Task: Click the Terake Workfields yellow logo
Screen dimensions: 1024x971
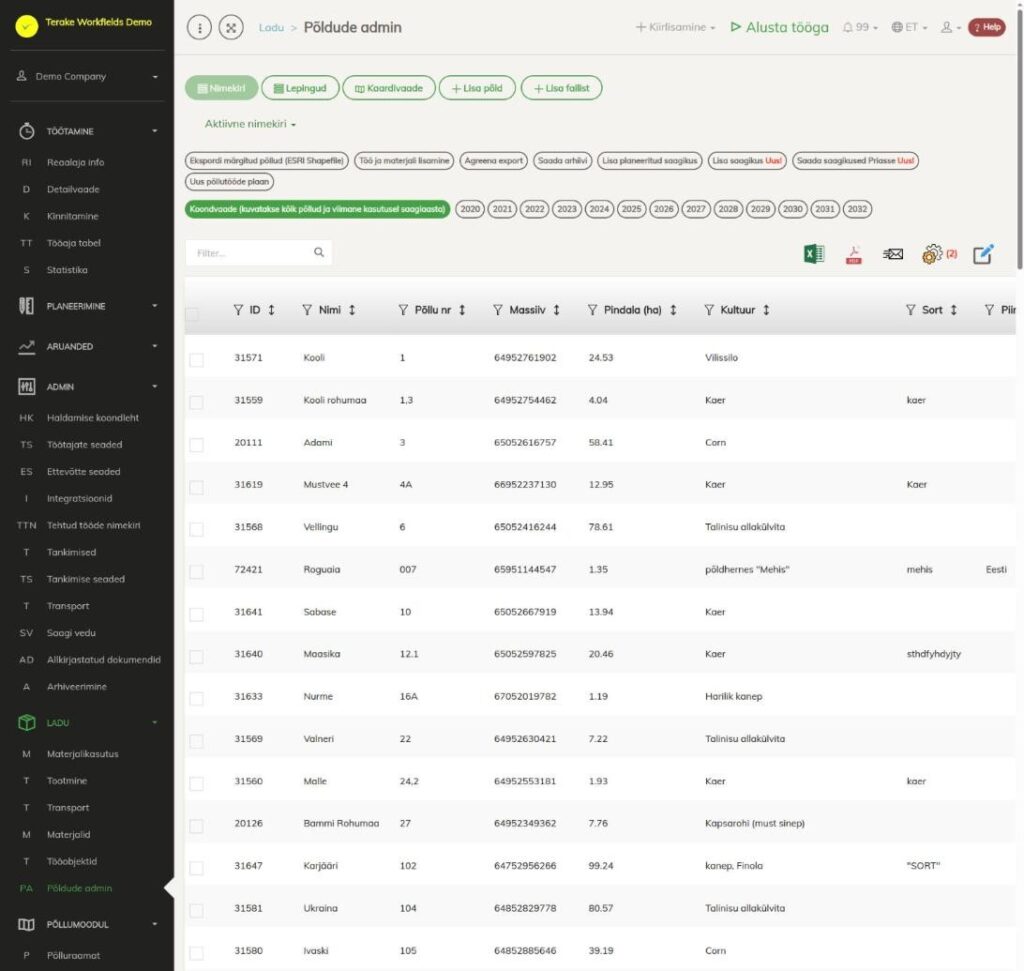Action: tap(27, 26)
